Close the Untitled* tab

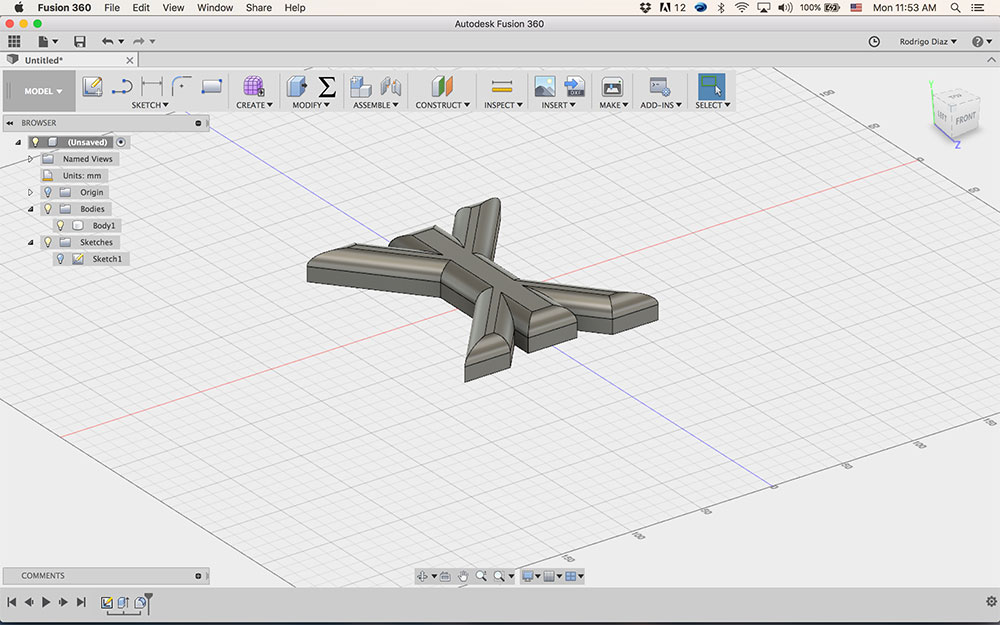pos(130,61)
